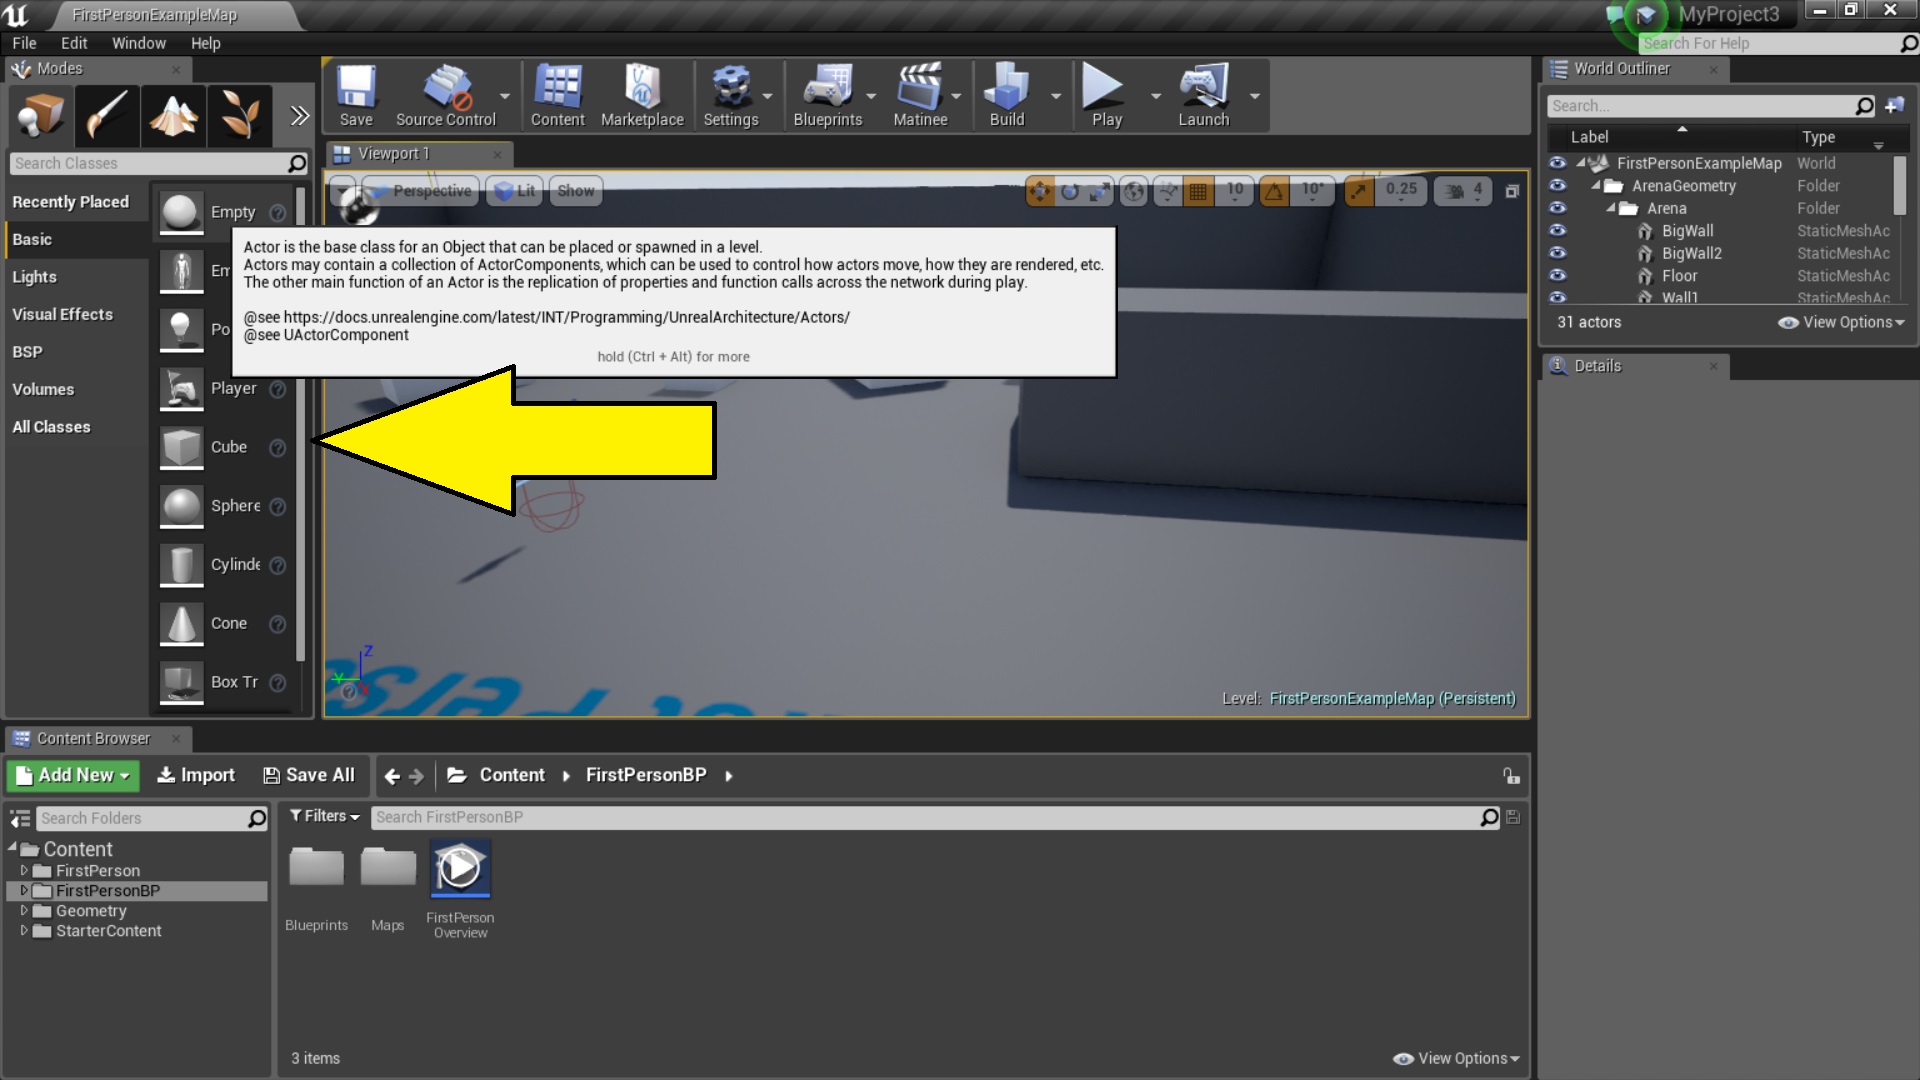Click the Marketplace toolbar icon
1920x1080 pixels.
tap(640, 99)
